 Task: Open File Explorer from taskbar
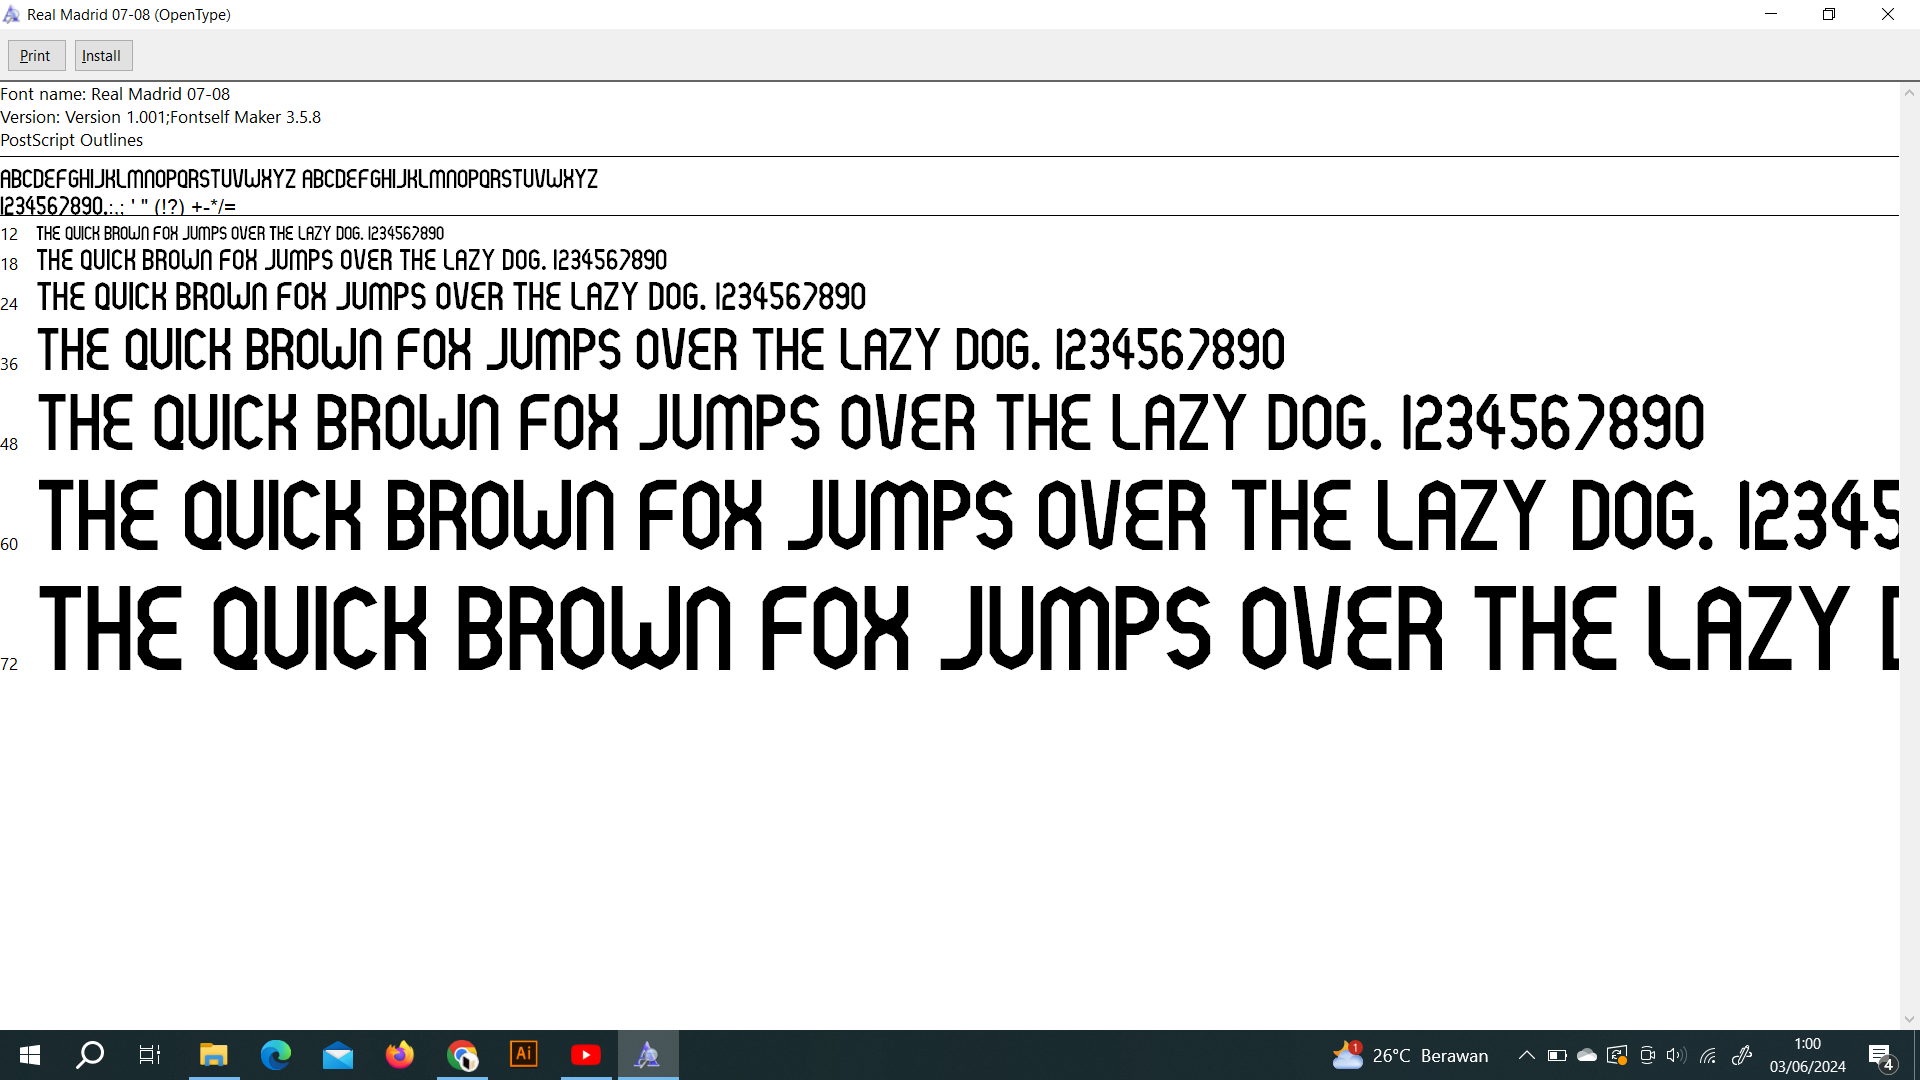coord(213,1055)
